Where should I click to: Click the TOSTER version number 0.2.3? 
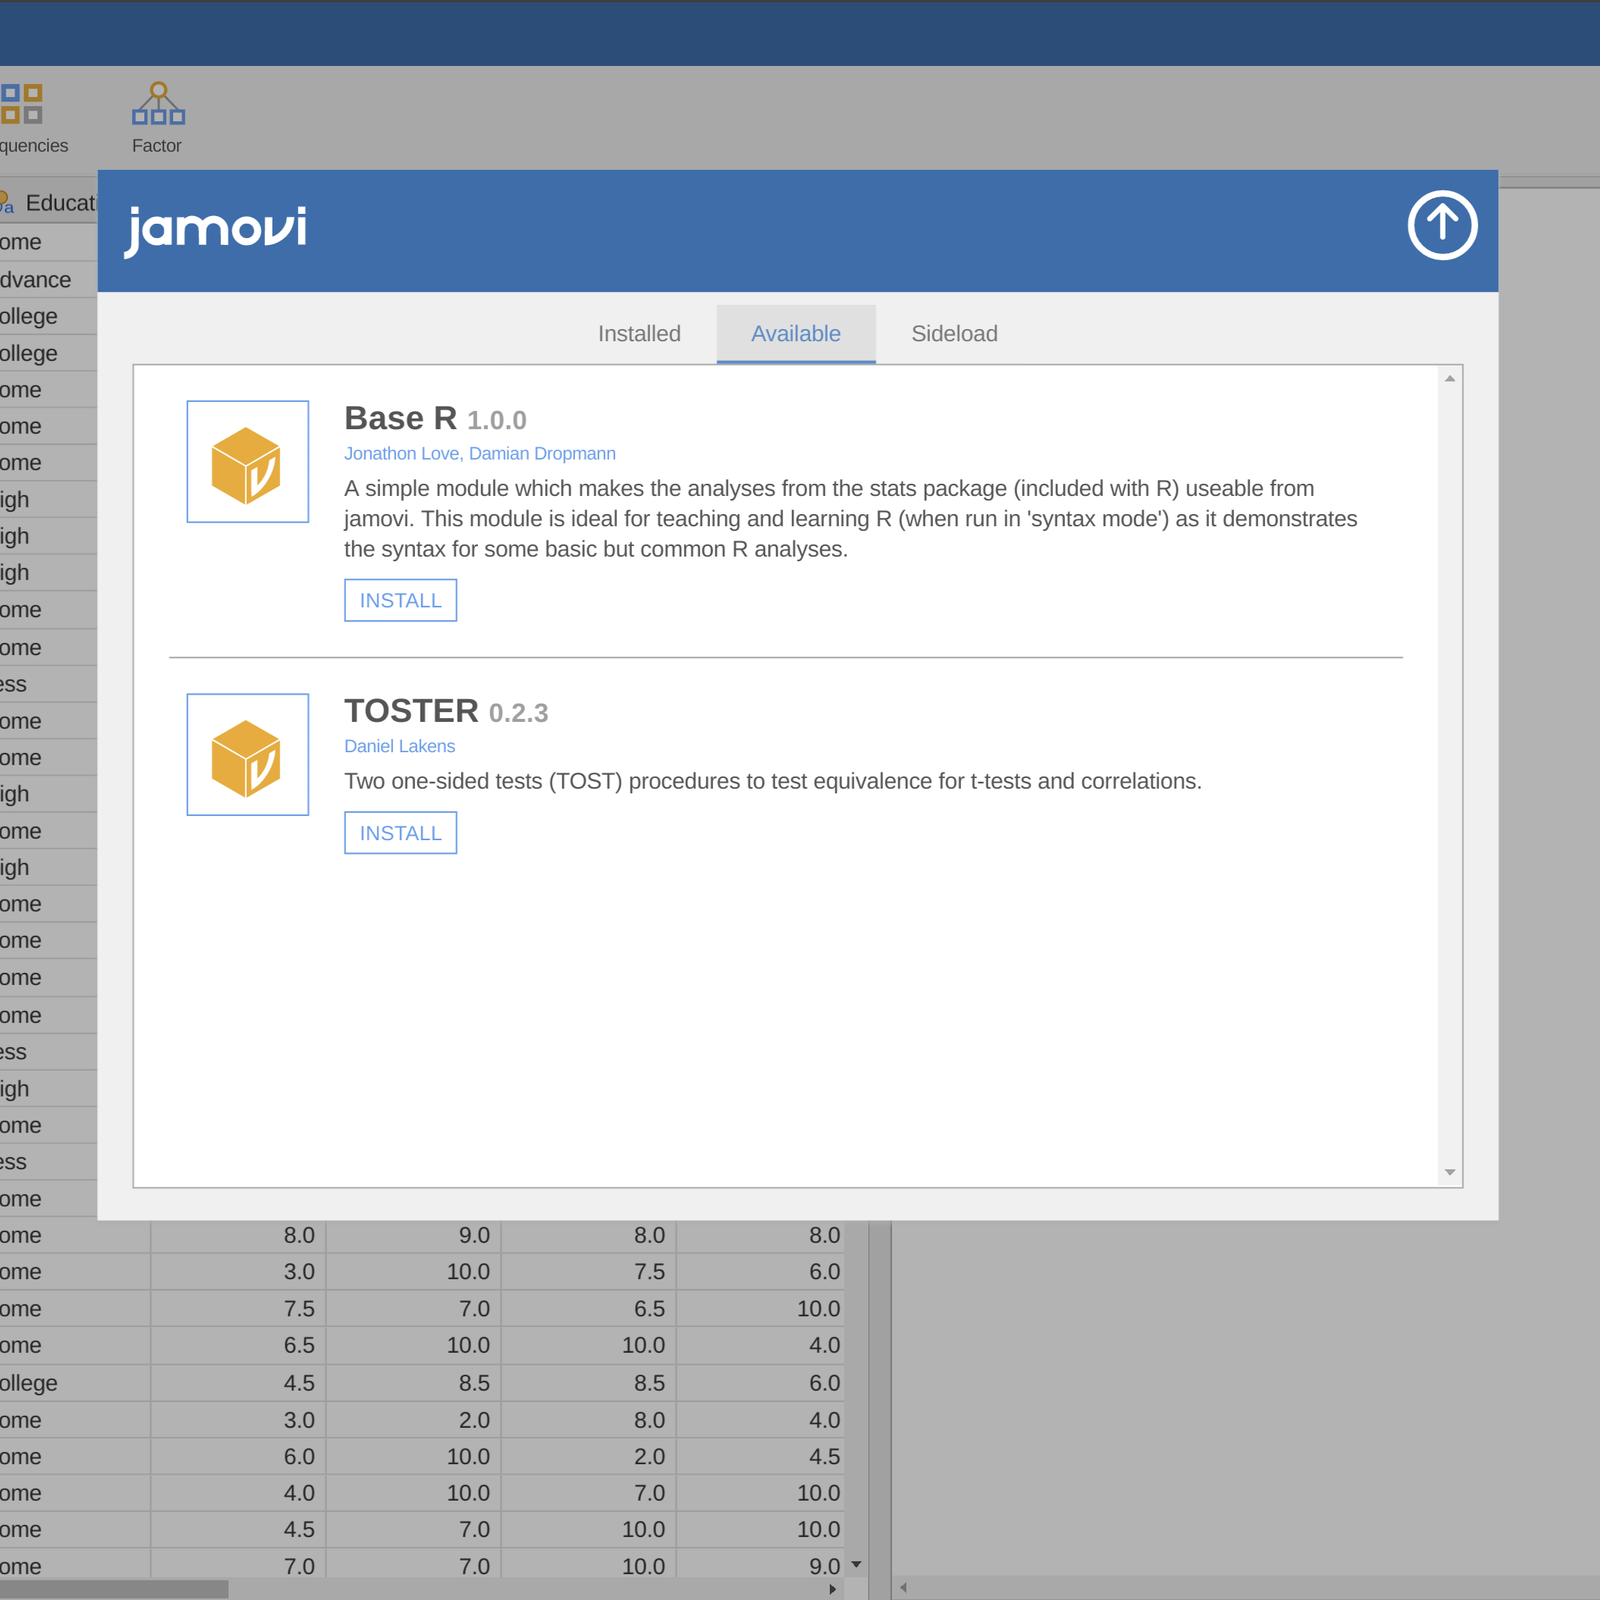tap(518, 713)
